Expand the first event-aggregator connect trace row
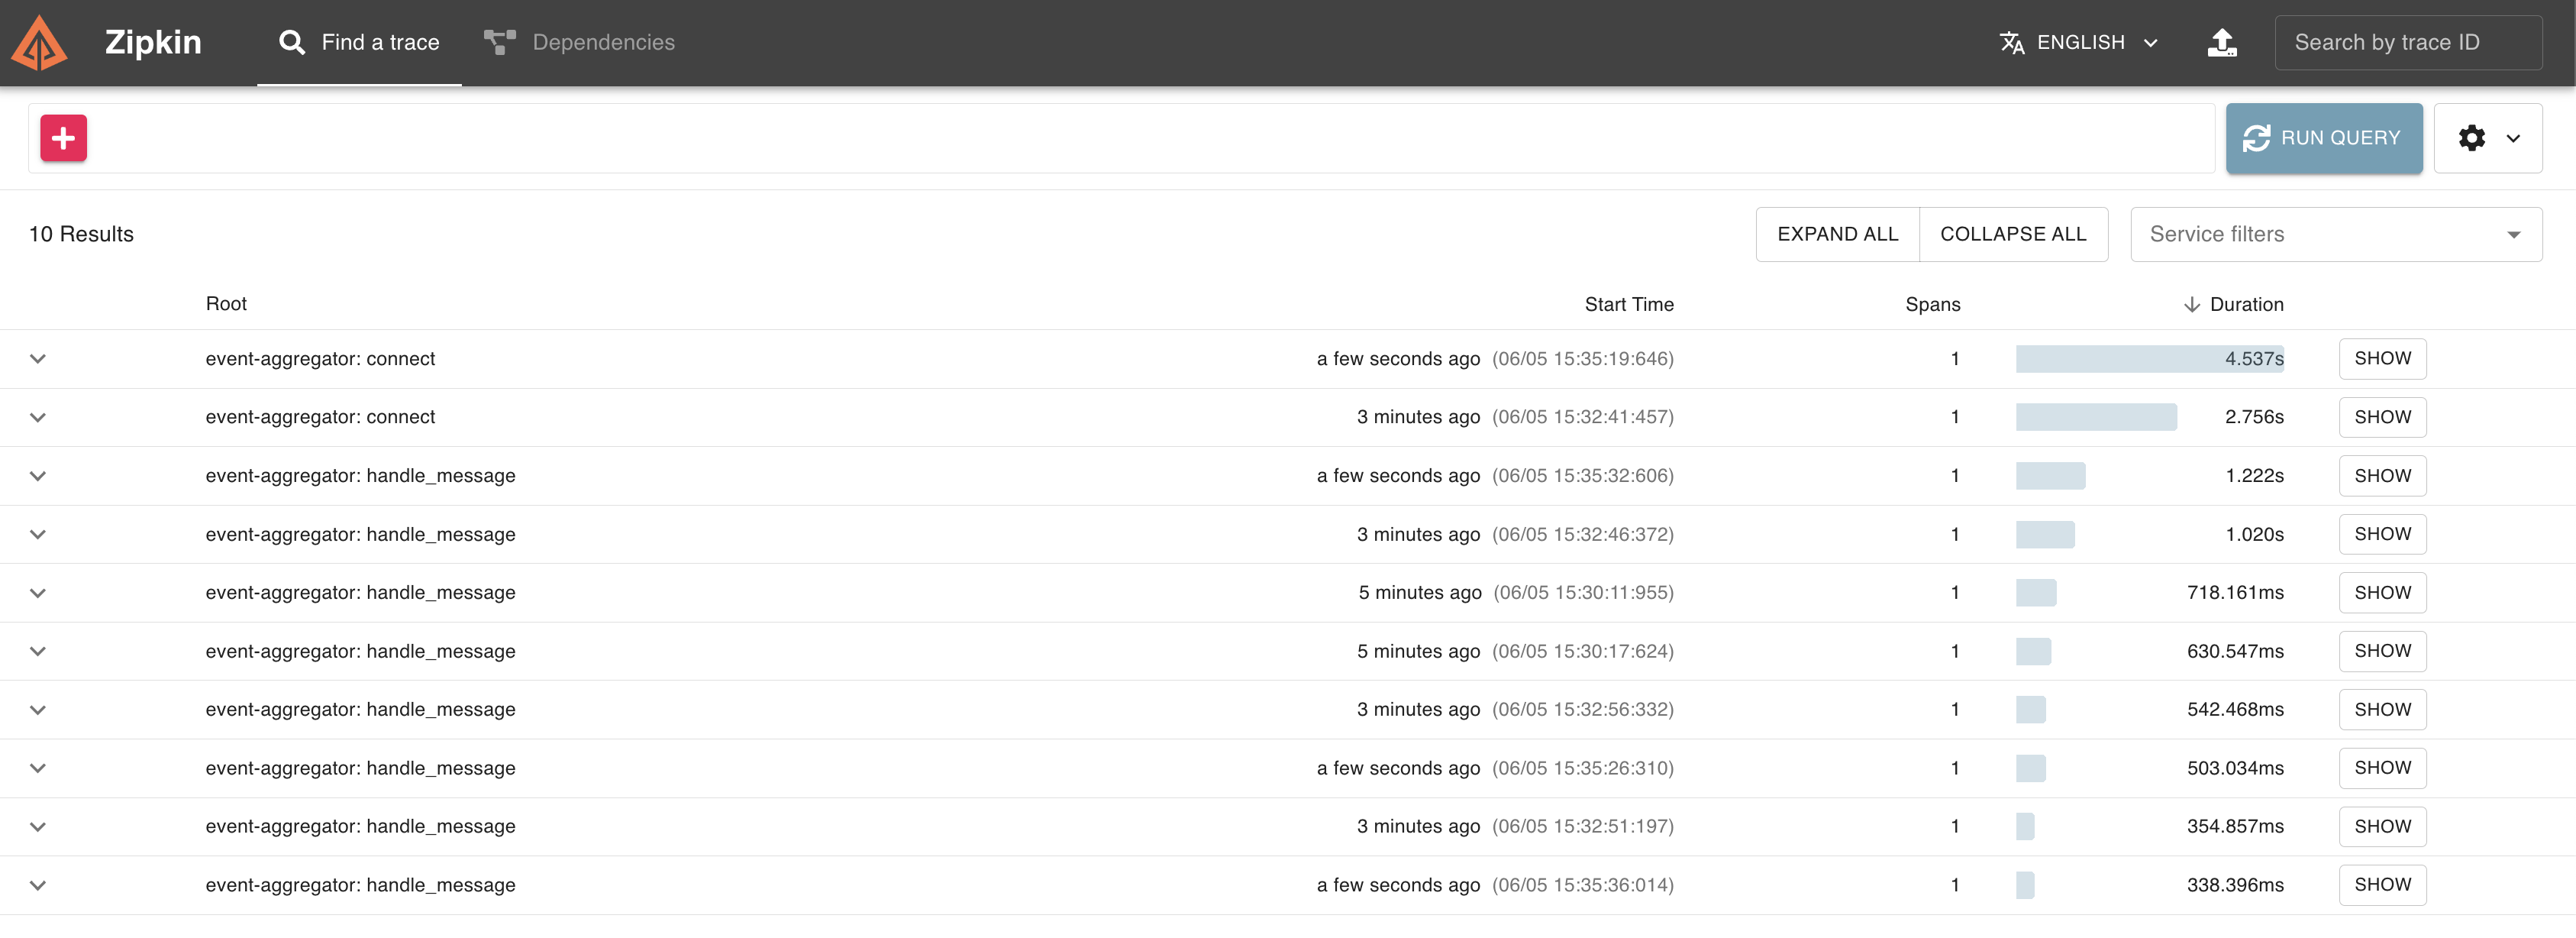The width and height of the screenshot is (2576, 938). tap(37, 358)
